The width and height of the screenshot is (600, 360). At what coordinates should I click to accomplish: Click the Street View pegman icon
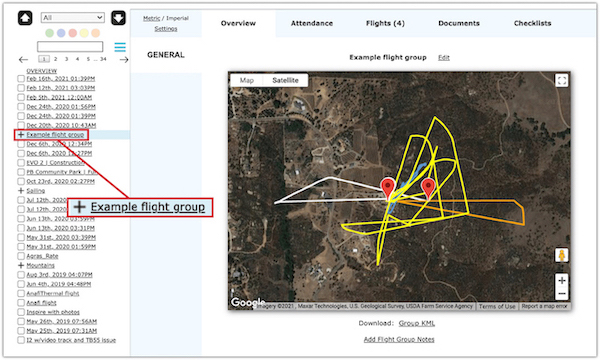(x=561, y=255)
